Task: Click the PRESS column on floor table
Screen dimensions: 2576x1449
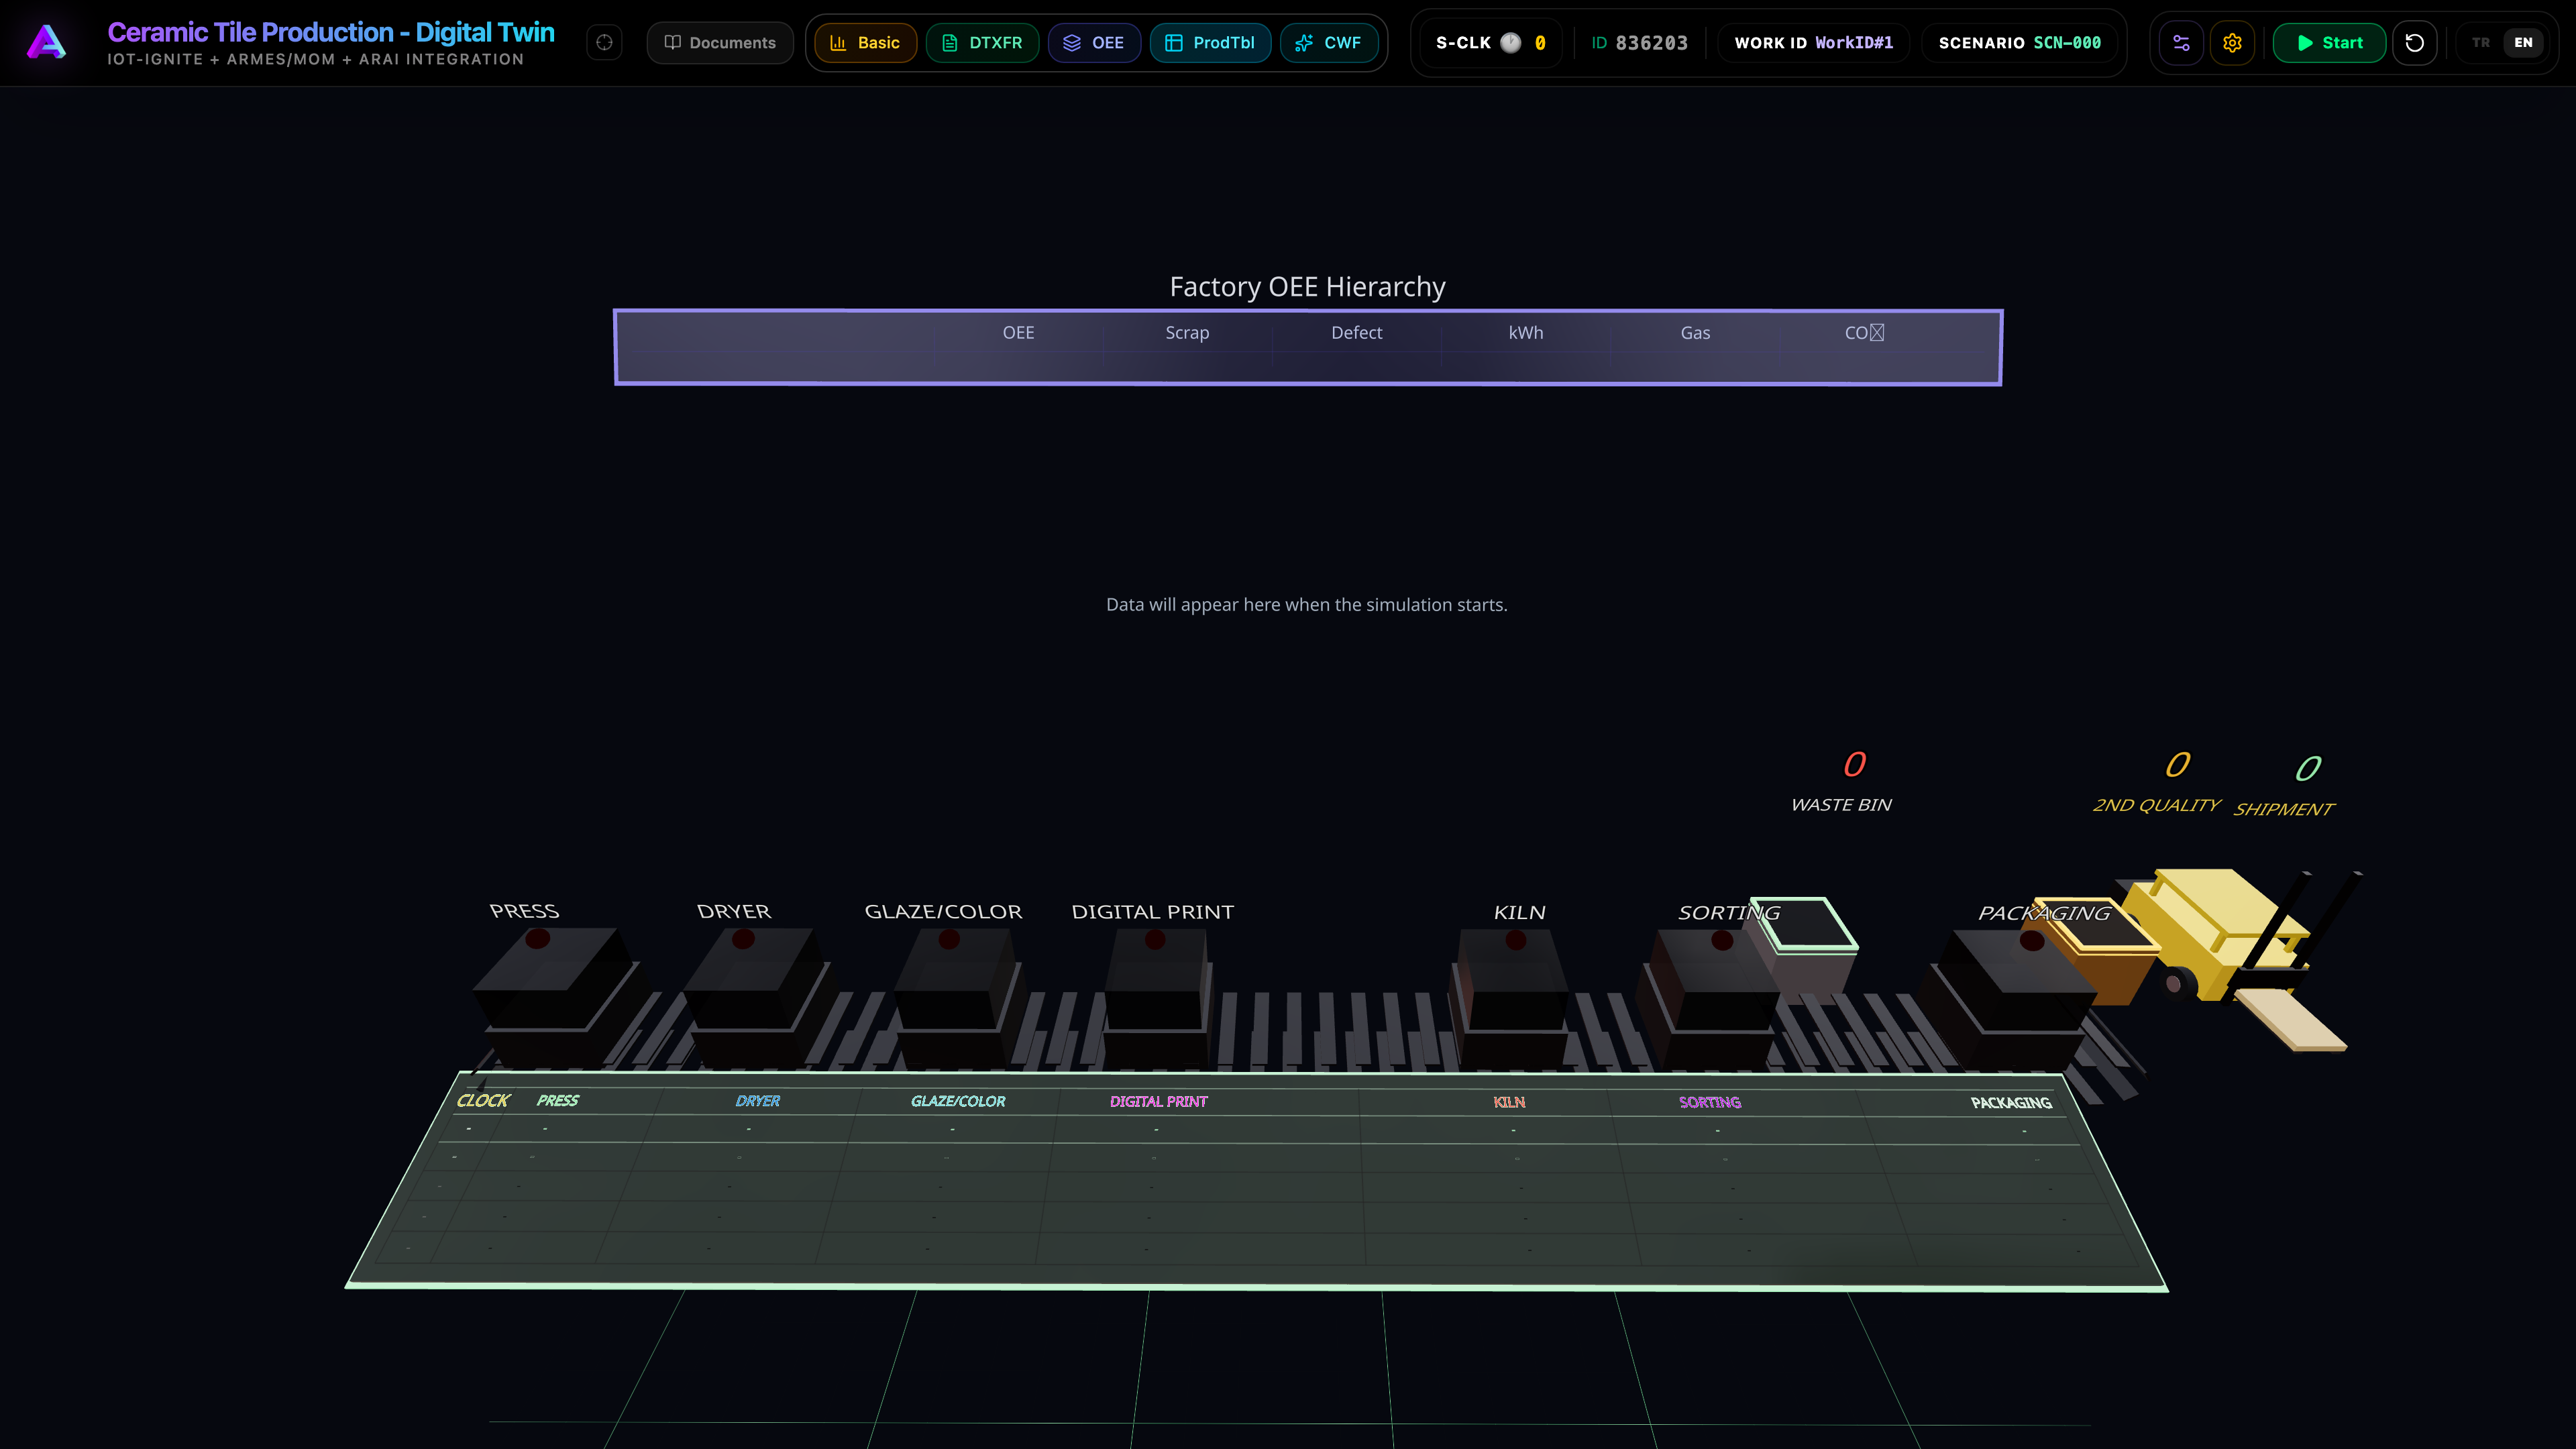Action: (557, 1100)
